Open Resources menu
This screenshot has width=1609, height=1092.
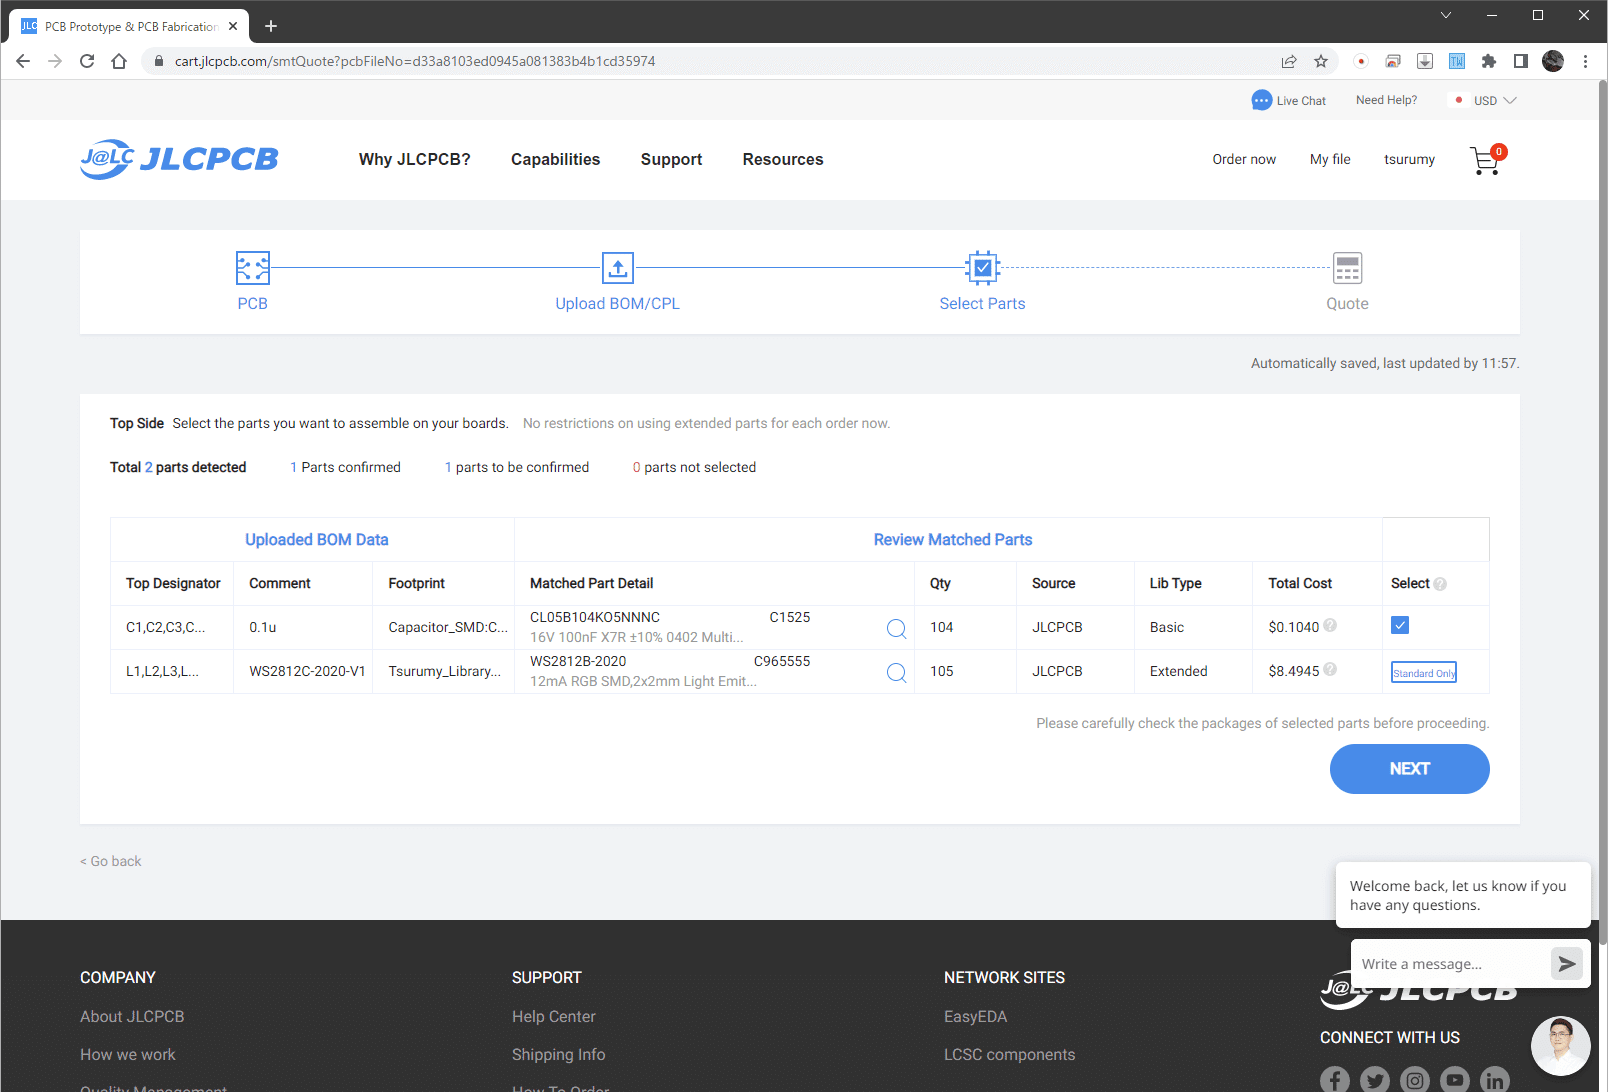click(x=783, y=159)
